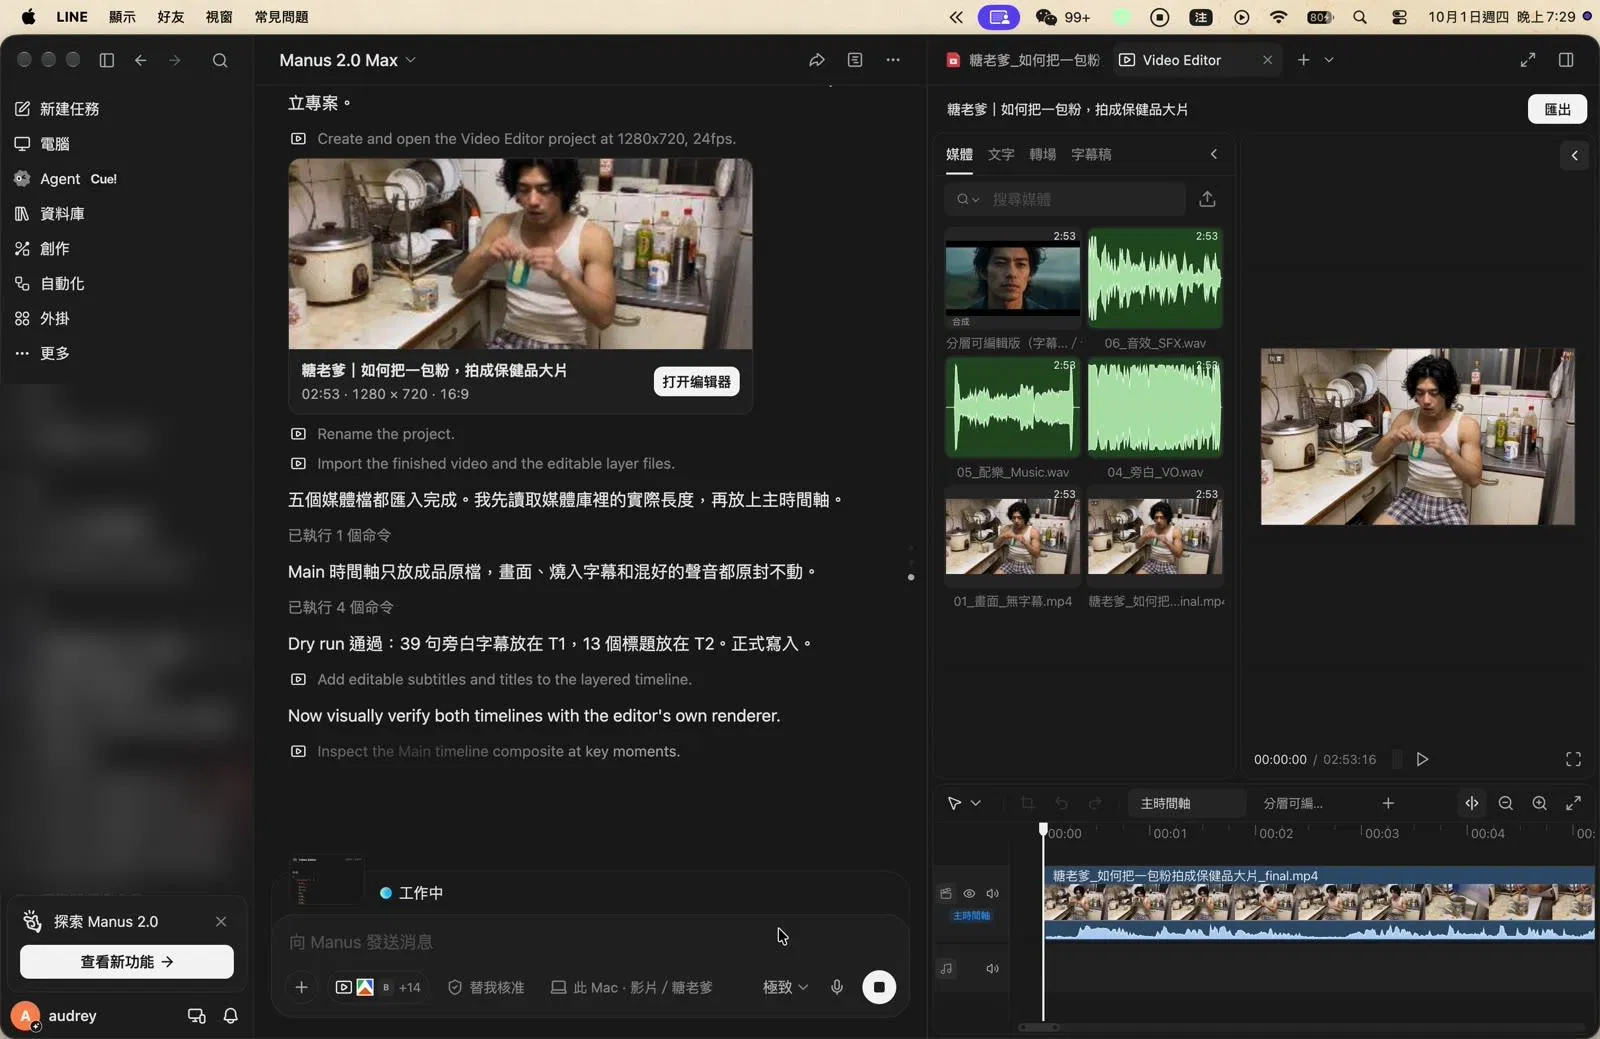Toggle visibility eye on main video track
Viewport: 1600px width, 1039px height.
coord(969,893)
